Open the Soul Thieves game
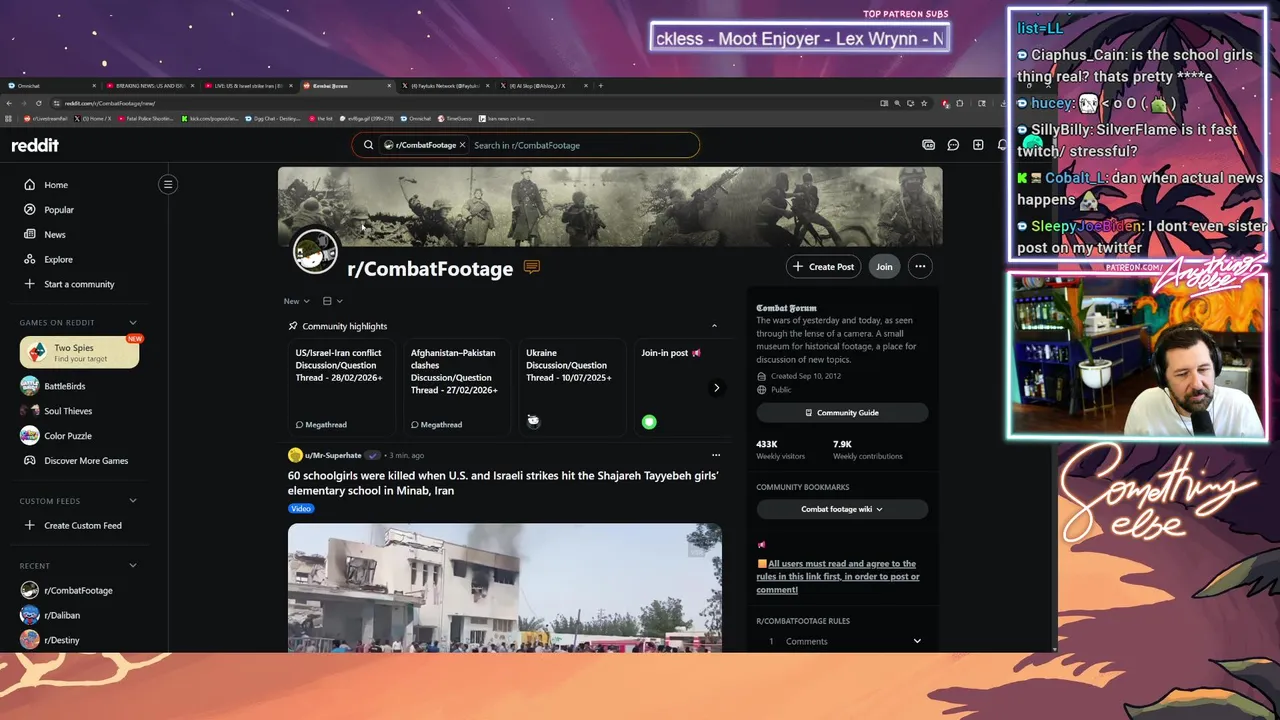Viewport: 1280px width, 720px height. tap(68, 411)
